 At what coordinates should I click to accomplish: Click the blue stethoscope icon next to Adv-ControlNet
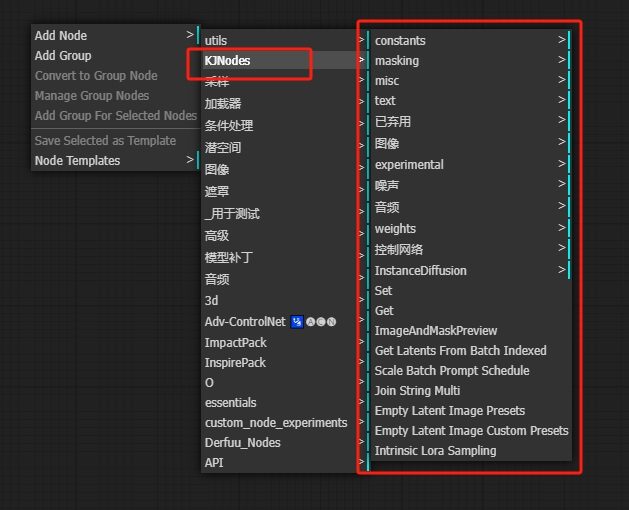point(297,322)
